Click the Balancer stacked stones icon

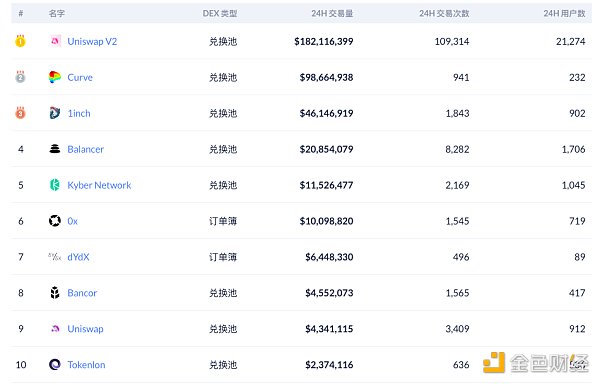[55, 149]
